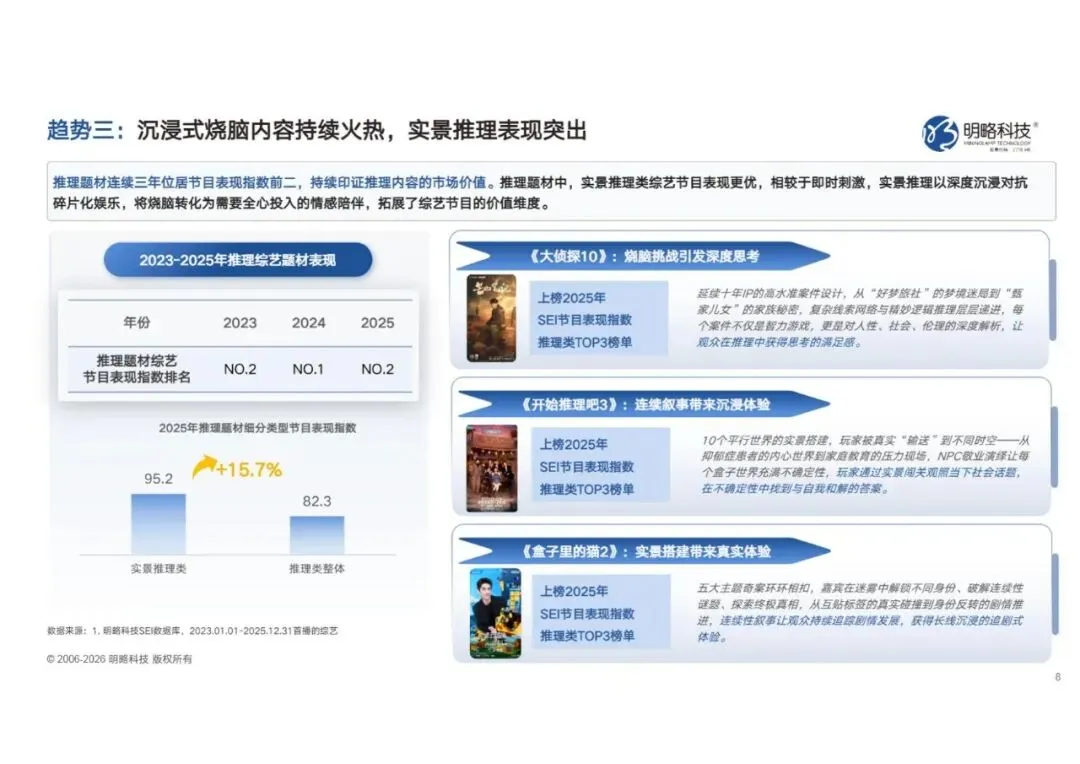Screen dimensions: 1080x764
Task: Click the description starting 五大主题奇案
Action: (x=860, y=612)
